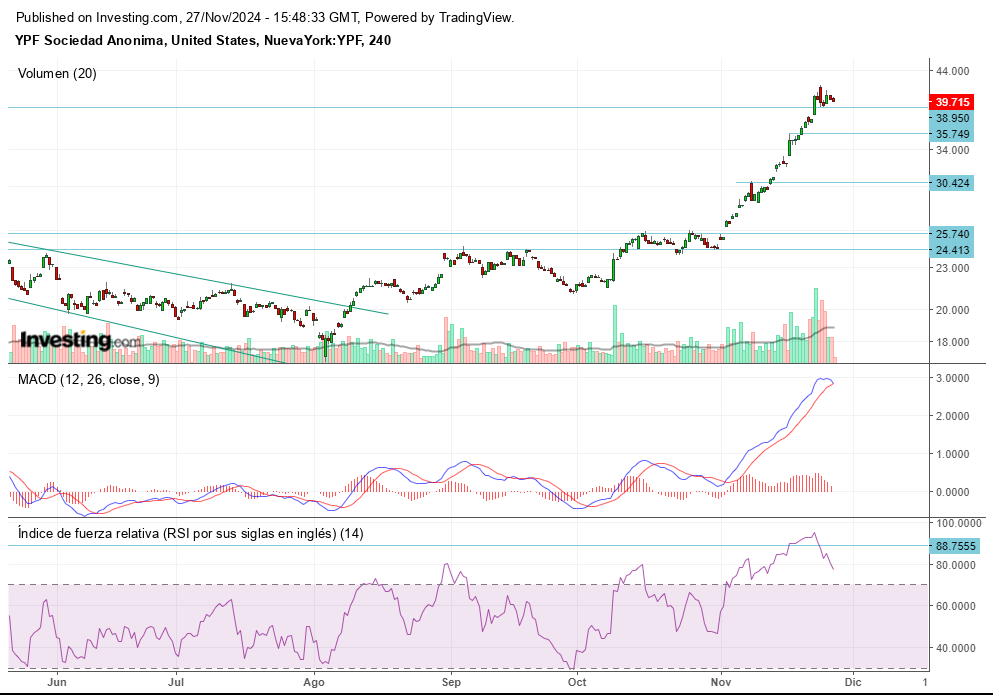This screenshot has width=993, height=695.
Task: Select the 23.000 price axis value
Action: coord(952,268)
